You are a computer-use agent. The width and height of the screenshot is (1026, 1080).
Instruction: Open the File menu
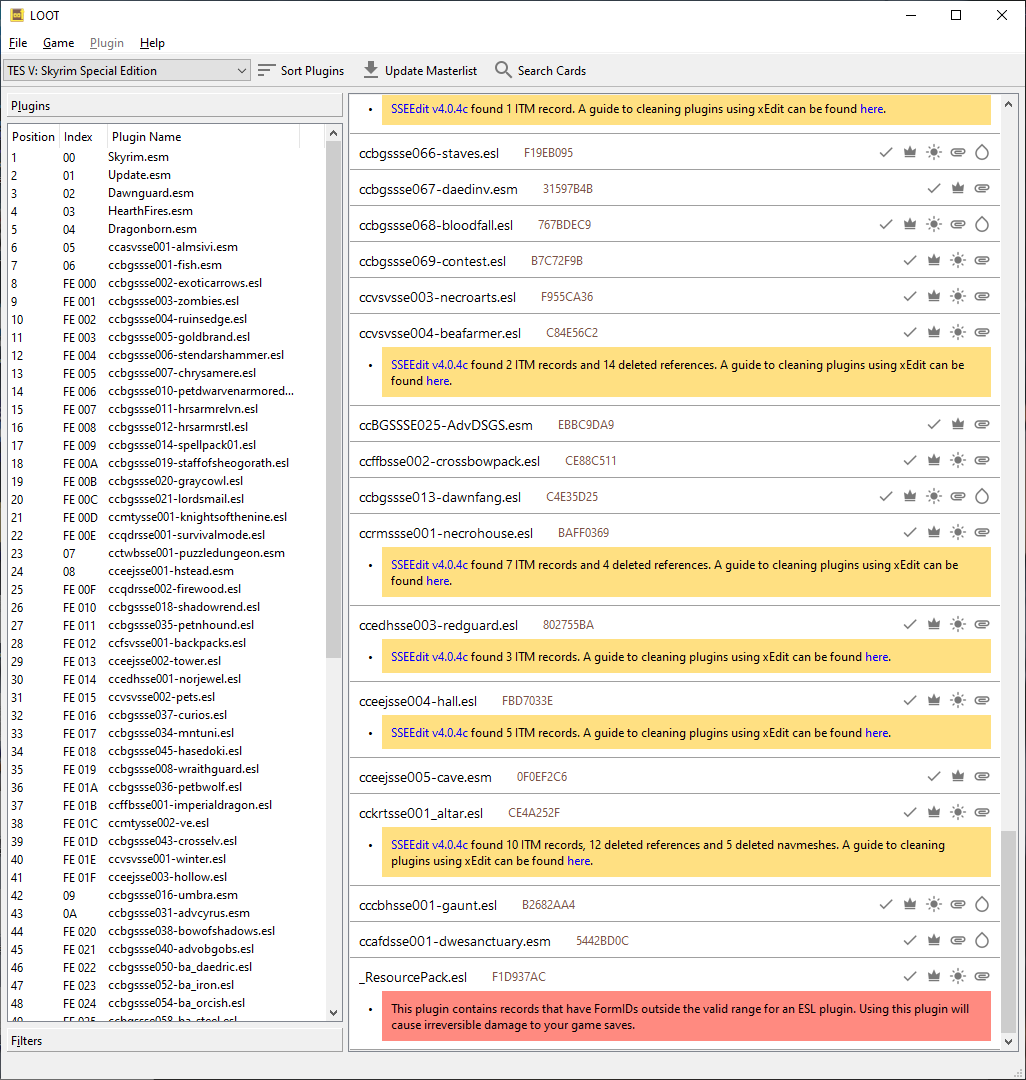click(18, 43)
